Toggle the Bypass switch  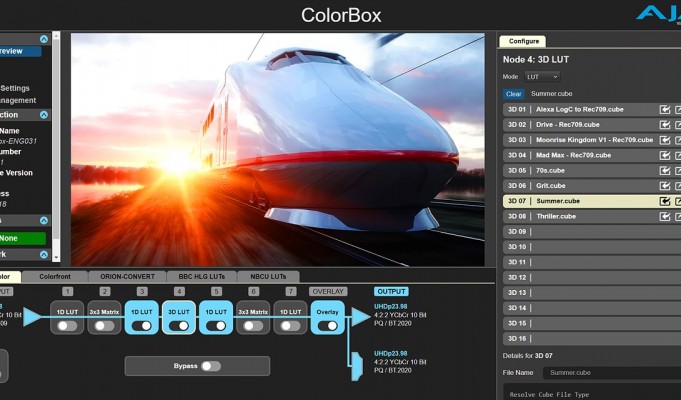pyautogui.click(x=211, y=366)
